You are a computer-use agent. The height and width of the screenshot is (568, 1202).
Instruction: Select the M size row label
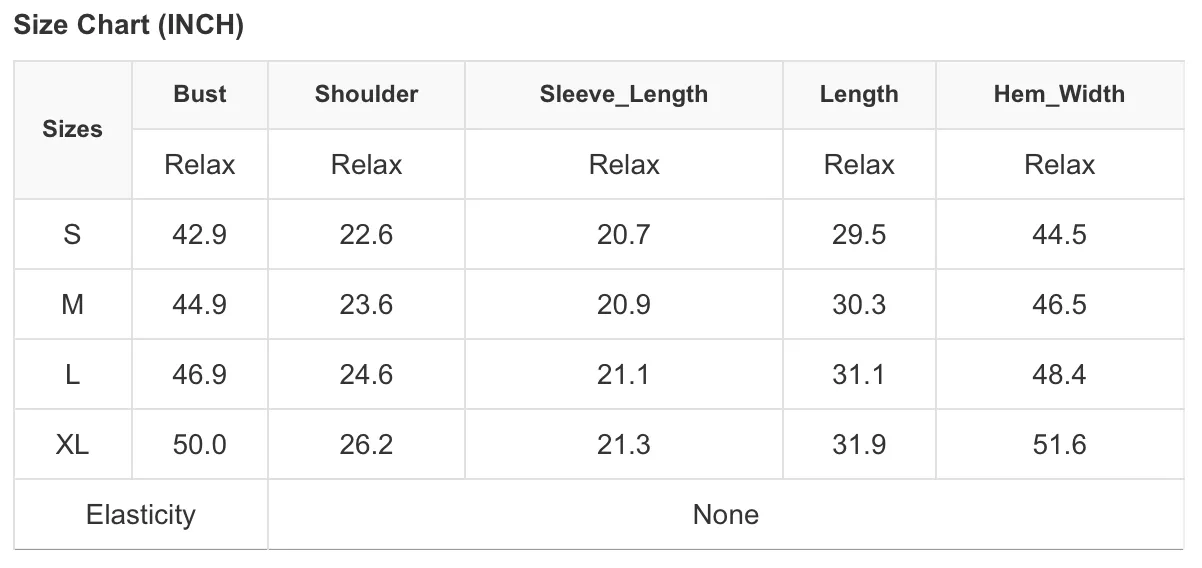pos(72,304)
